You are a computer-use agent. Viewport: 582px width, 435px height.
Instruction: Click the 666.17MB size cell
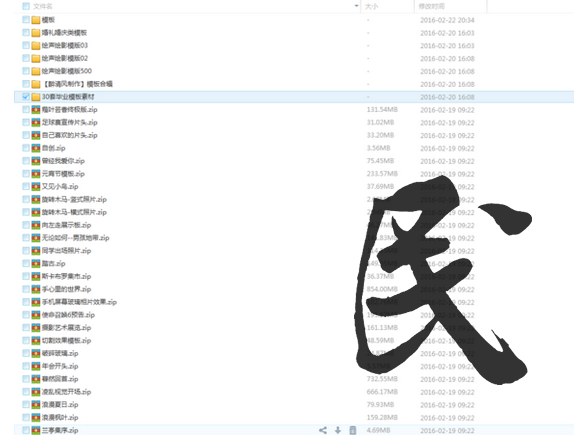(x=382, y=392)
